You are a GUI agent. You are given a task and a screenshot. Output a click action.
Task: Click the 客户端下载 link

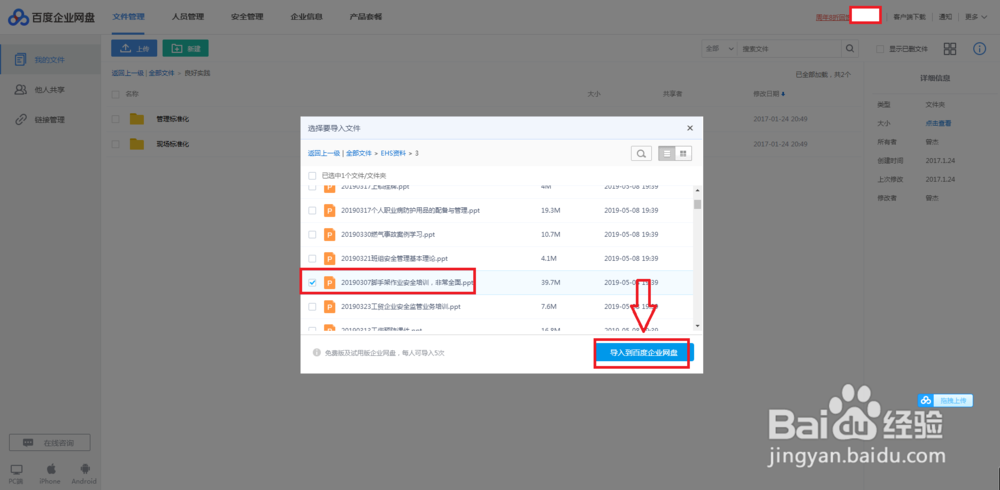point(909,17)
